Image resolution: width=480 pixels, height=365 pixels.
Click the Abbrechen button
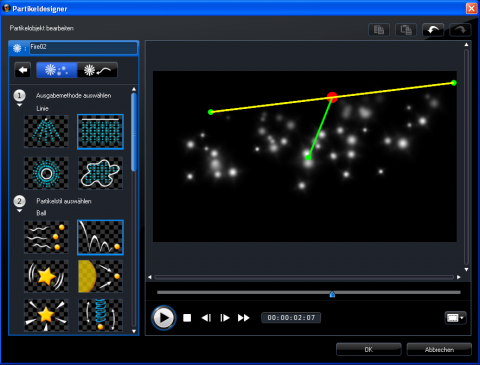(x=439, y=349)
